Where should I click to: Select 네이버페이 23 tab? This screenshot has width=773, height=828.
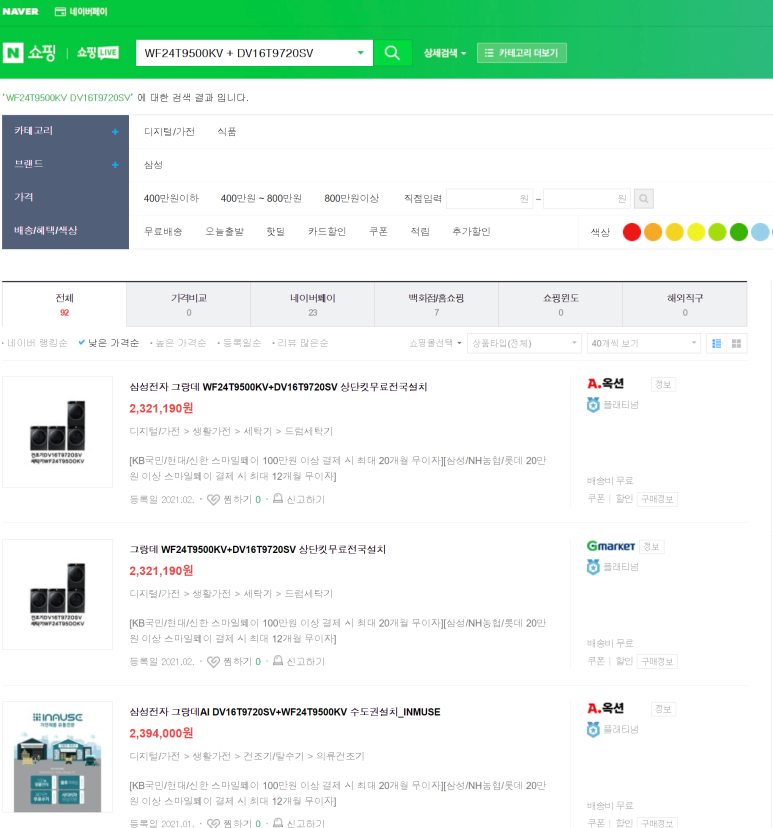[x=313, y=305]
